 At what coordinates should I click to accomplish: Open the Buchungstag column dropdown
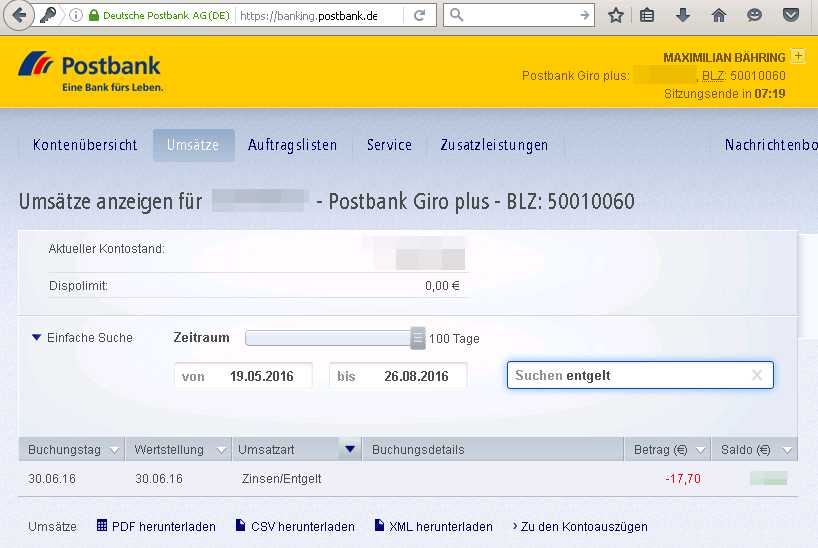(114, 450)
